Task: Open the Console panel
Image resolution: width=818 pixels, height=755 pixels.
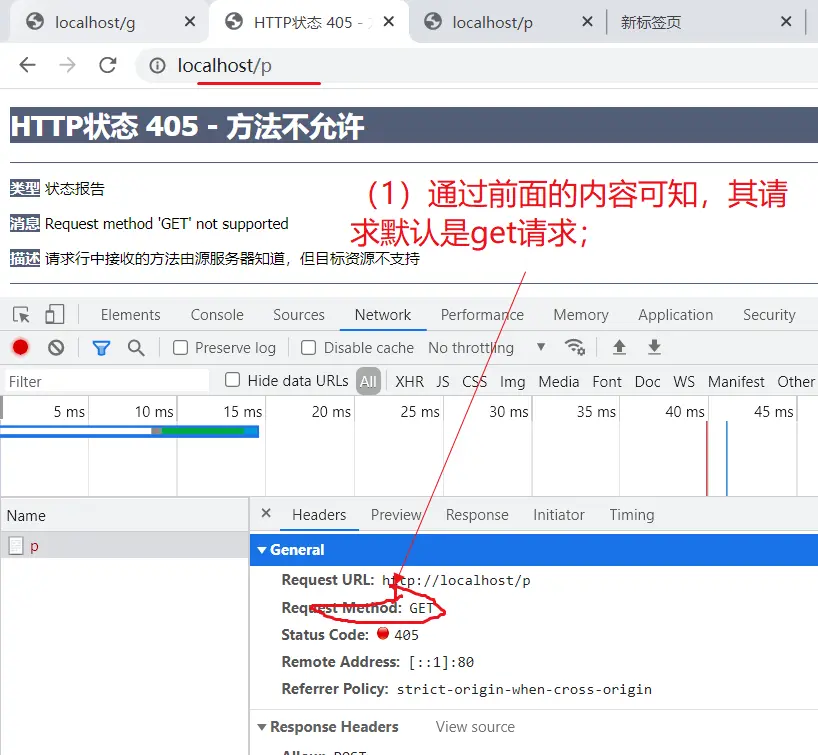Action: tap(217, 315)
